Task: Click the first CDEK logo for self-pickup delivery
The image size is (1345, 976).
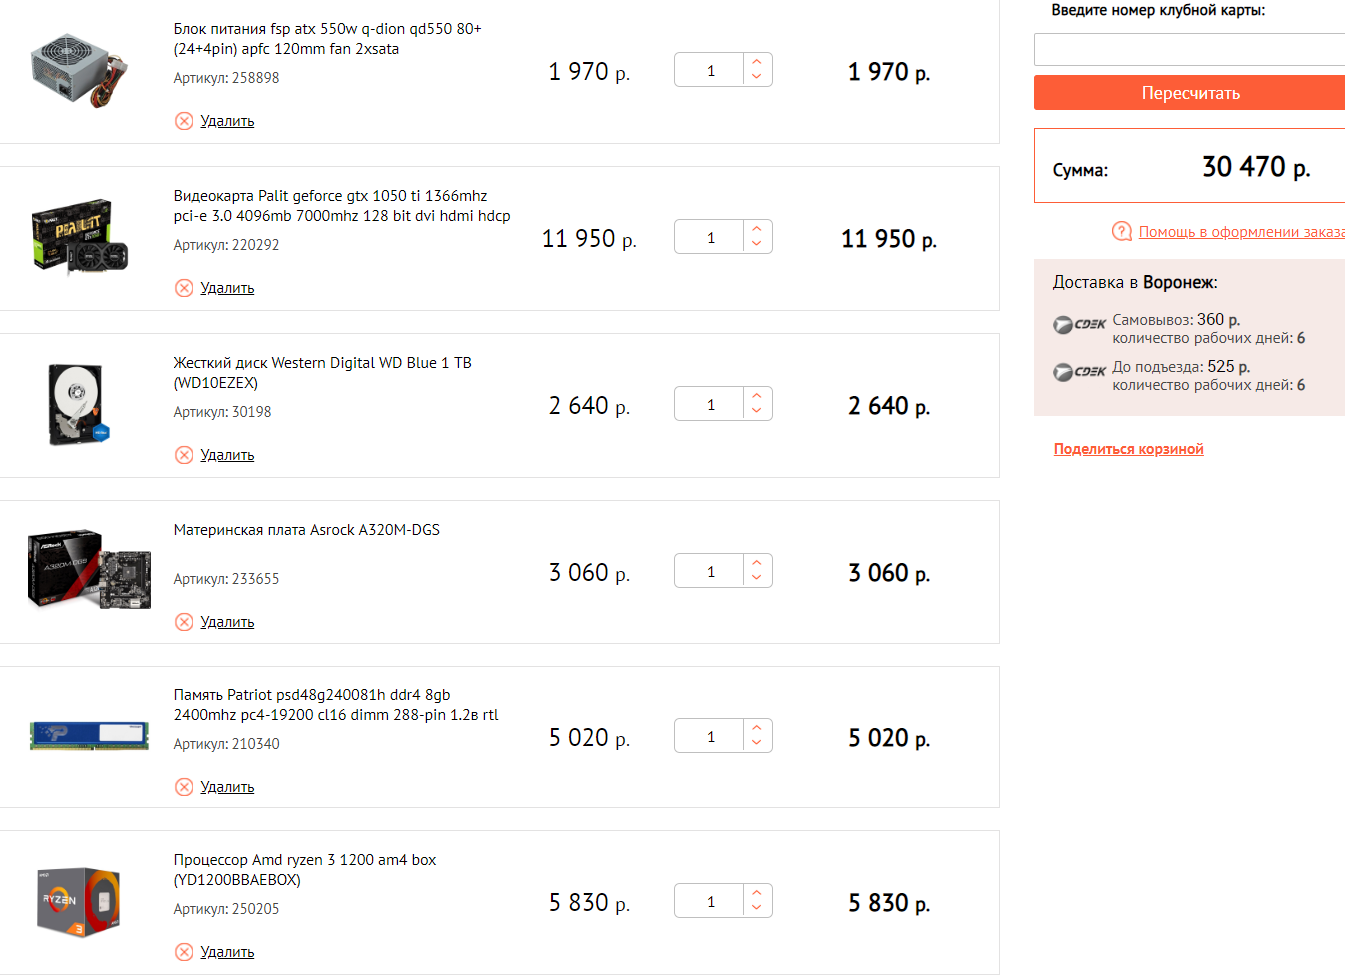Action: pos(1080,325)
